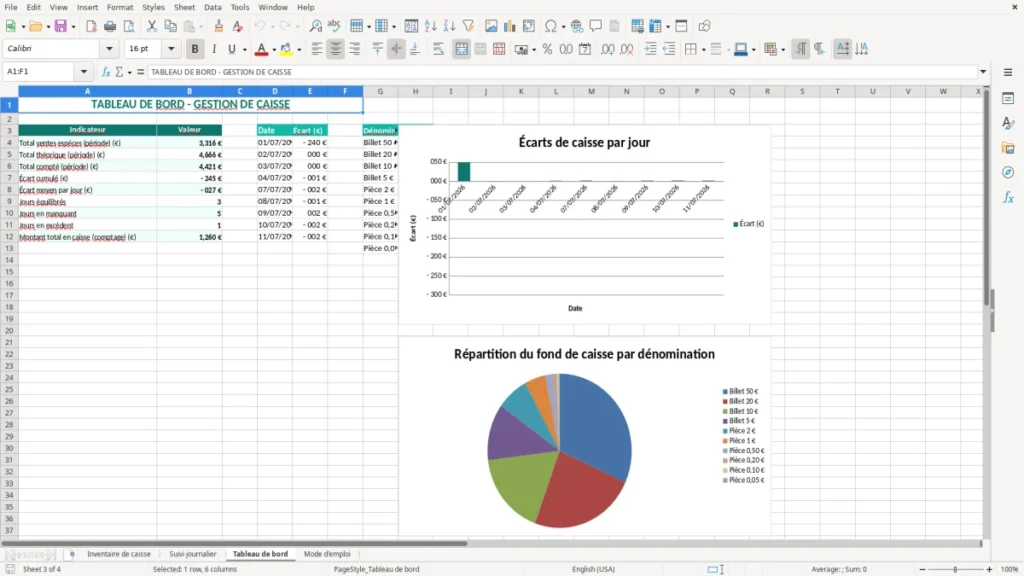Viewport: 1024px width, 576px height.
Task: Switch to Mode d'emploi sheet tab
Action: (x=327, y=554)
